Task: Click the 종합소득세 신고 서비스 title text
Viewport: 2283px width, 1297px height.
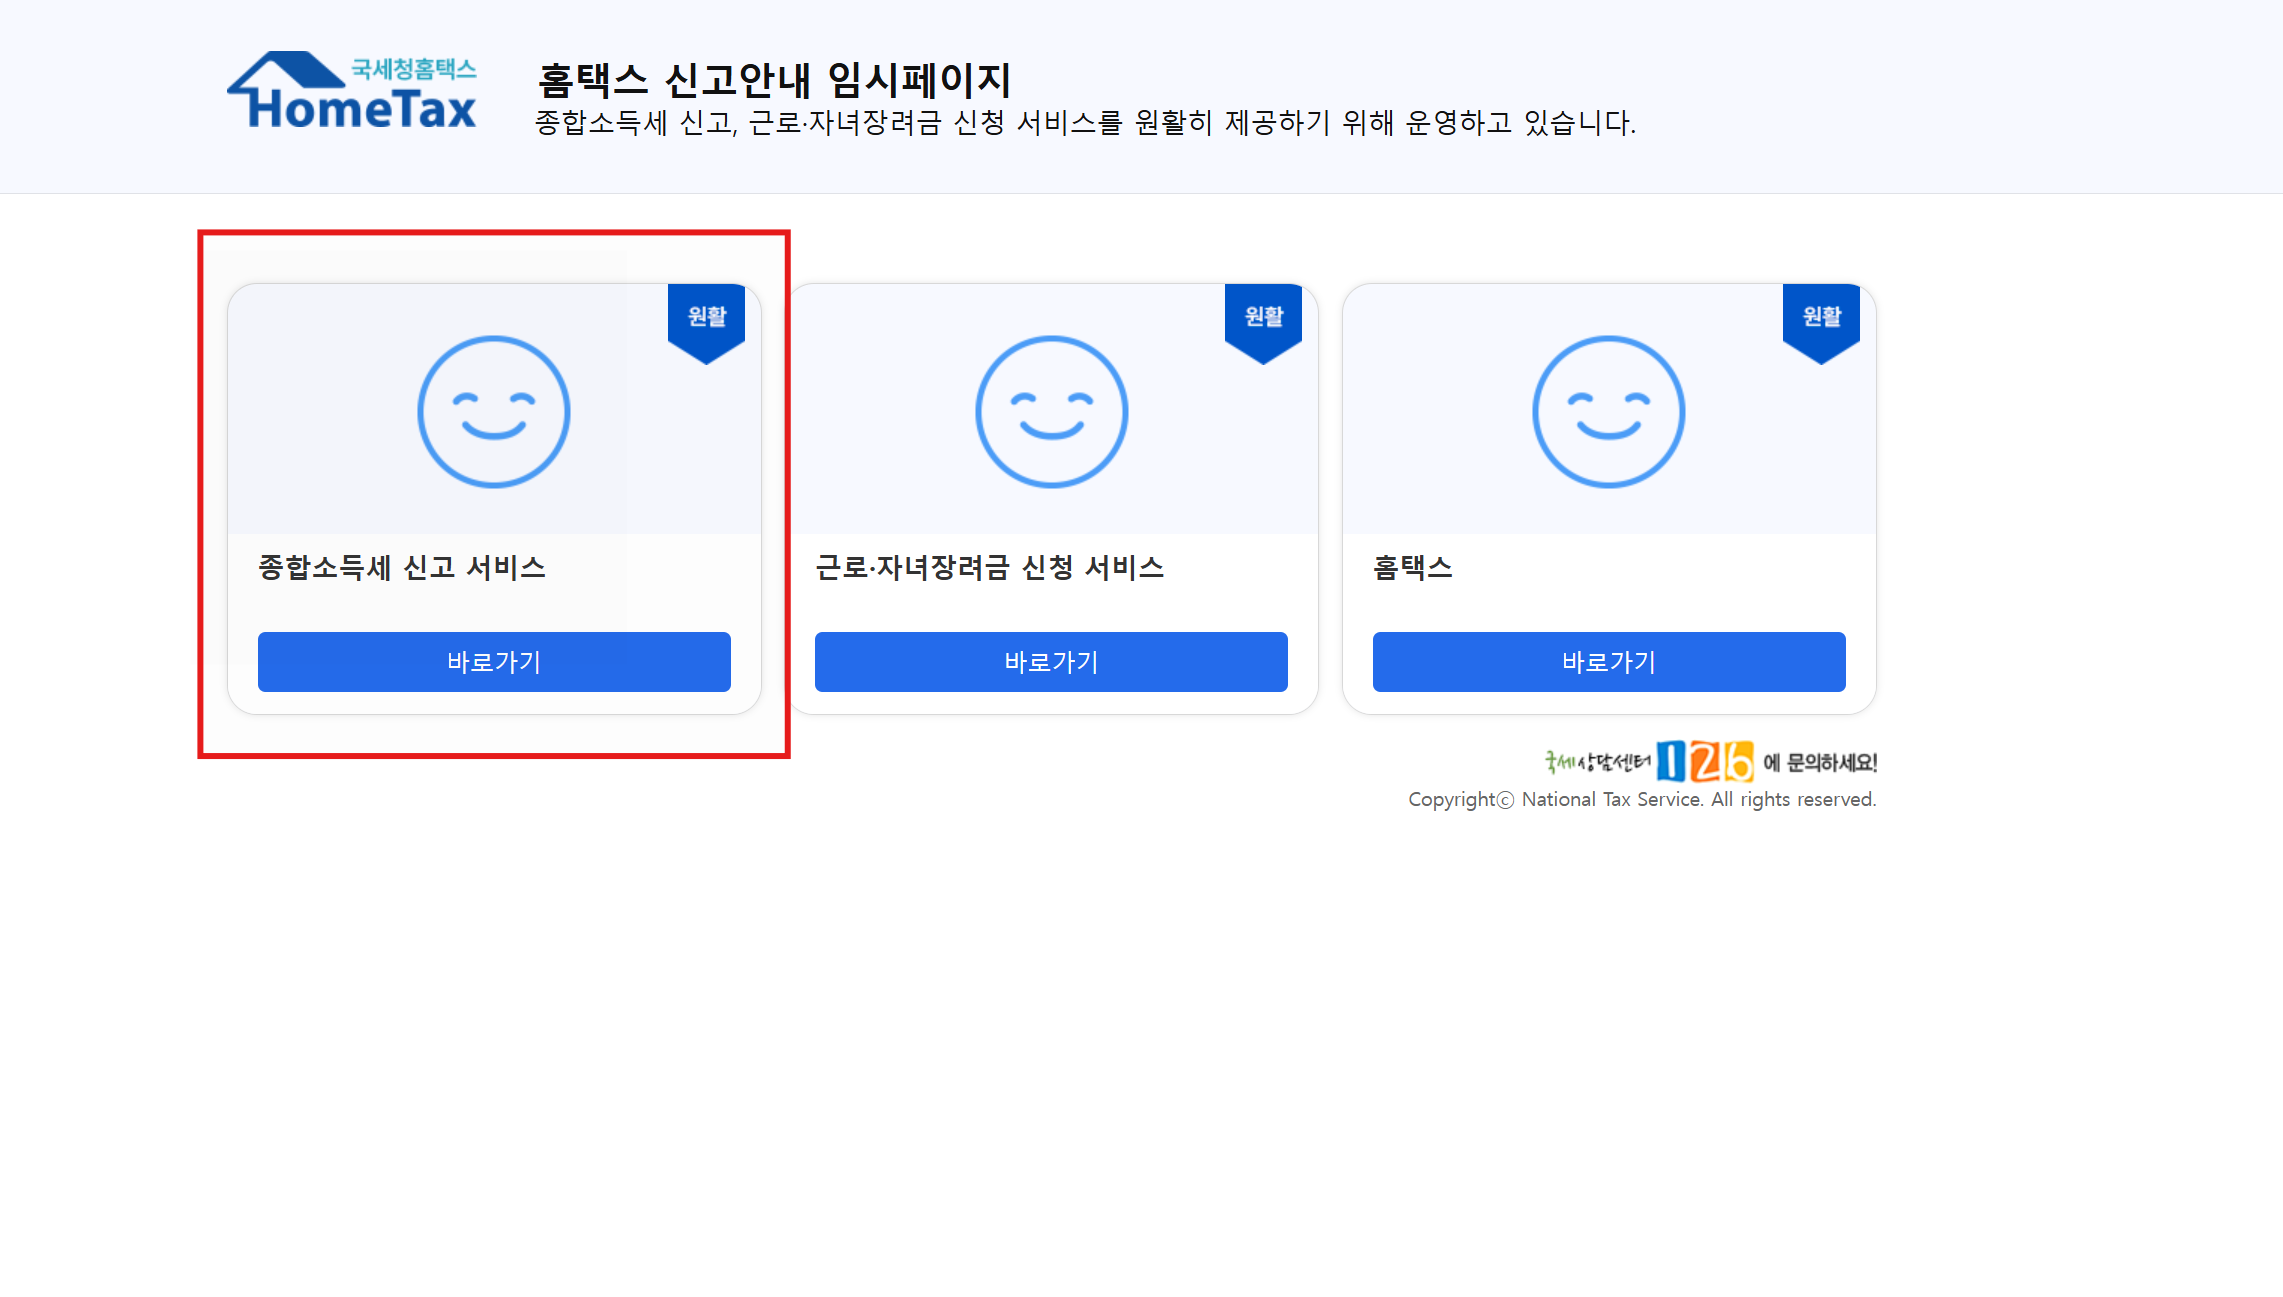Action: pos(402,568)
